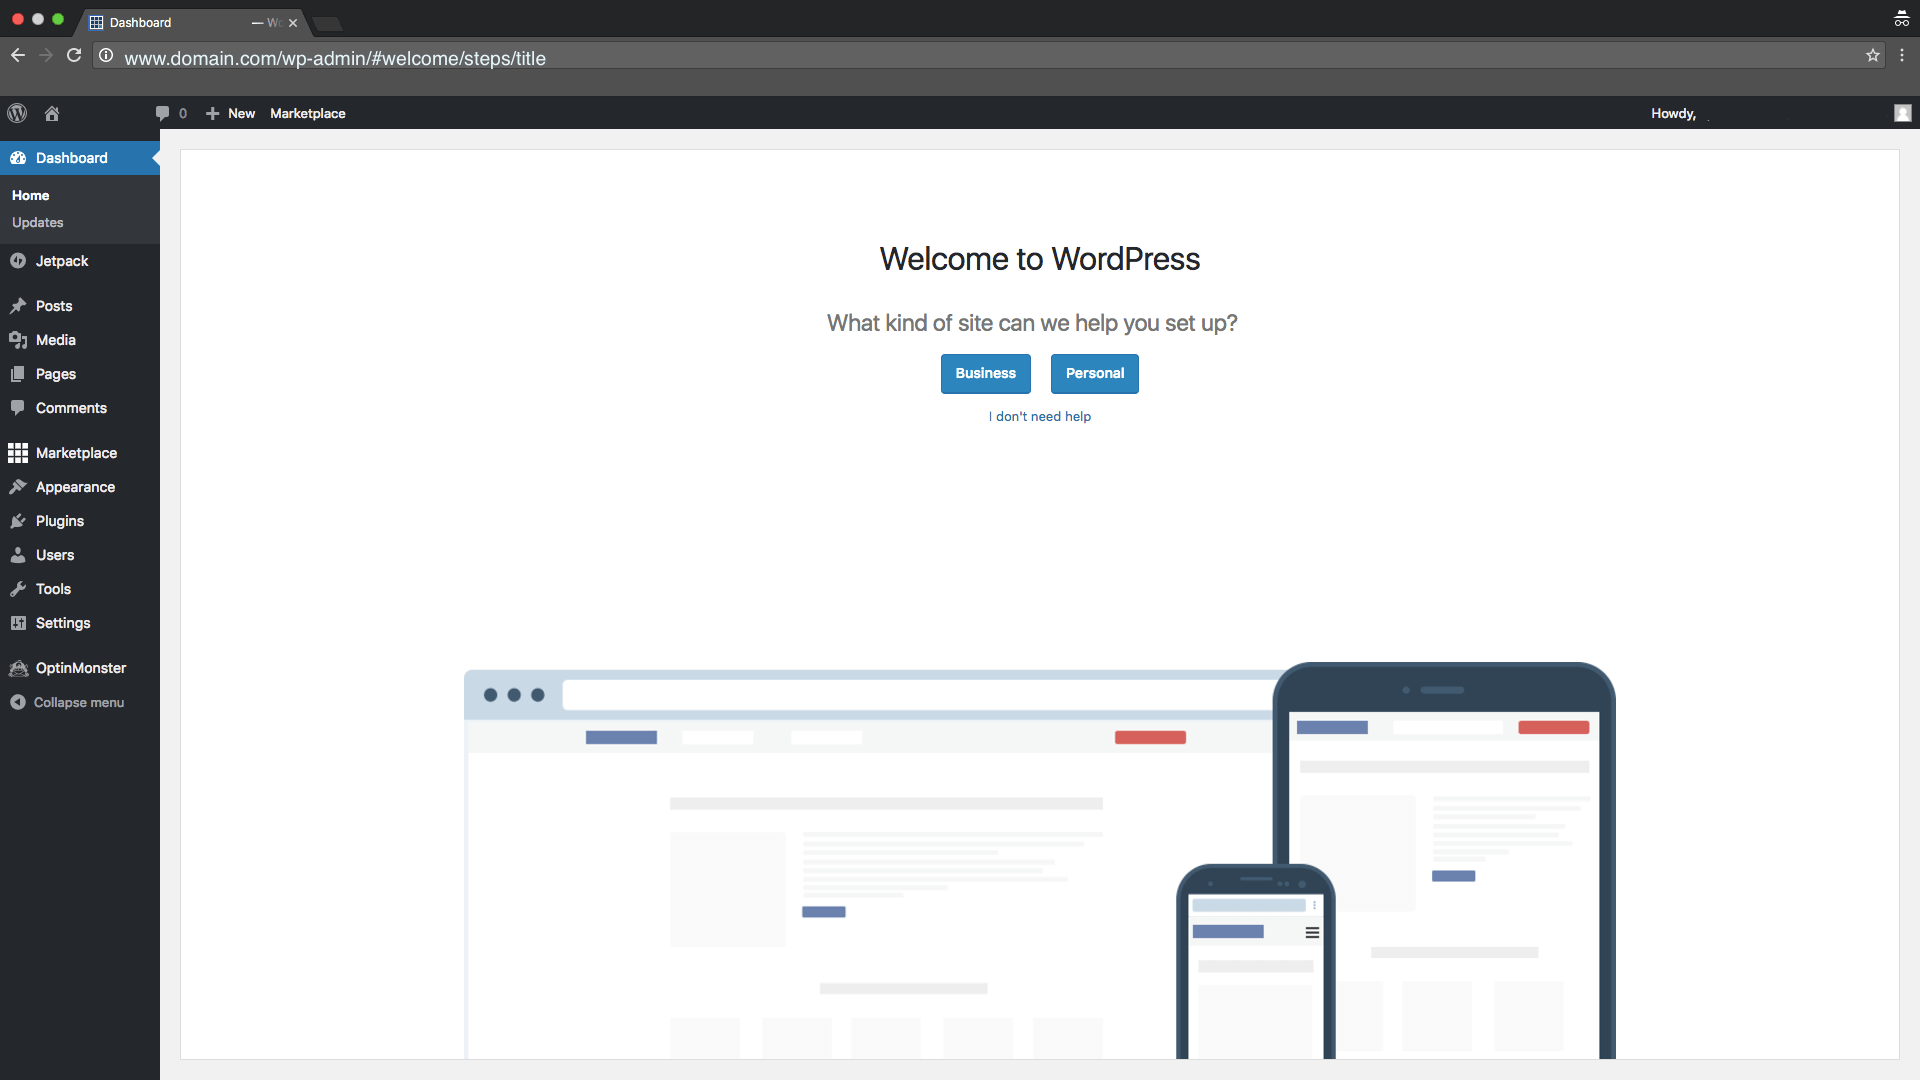
Task: Click the Comments menu icon
Action: tap(17, 407)
